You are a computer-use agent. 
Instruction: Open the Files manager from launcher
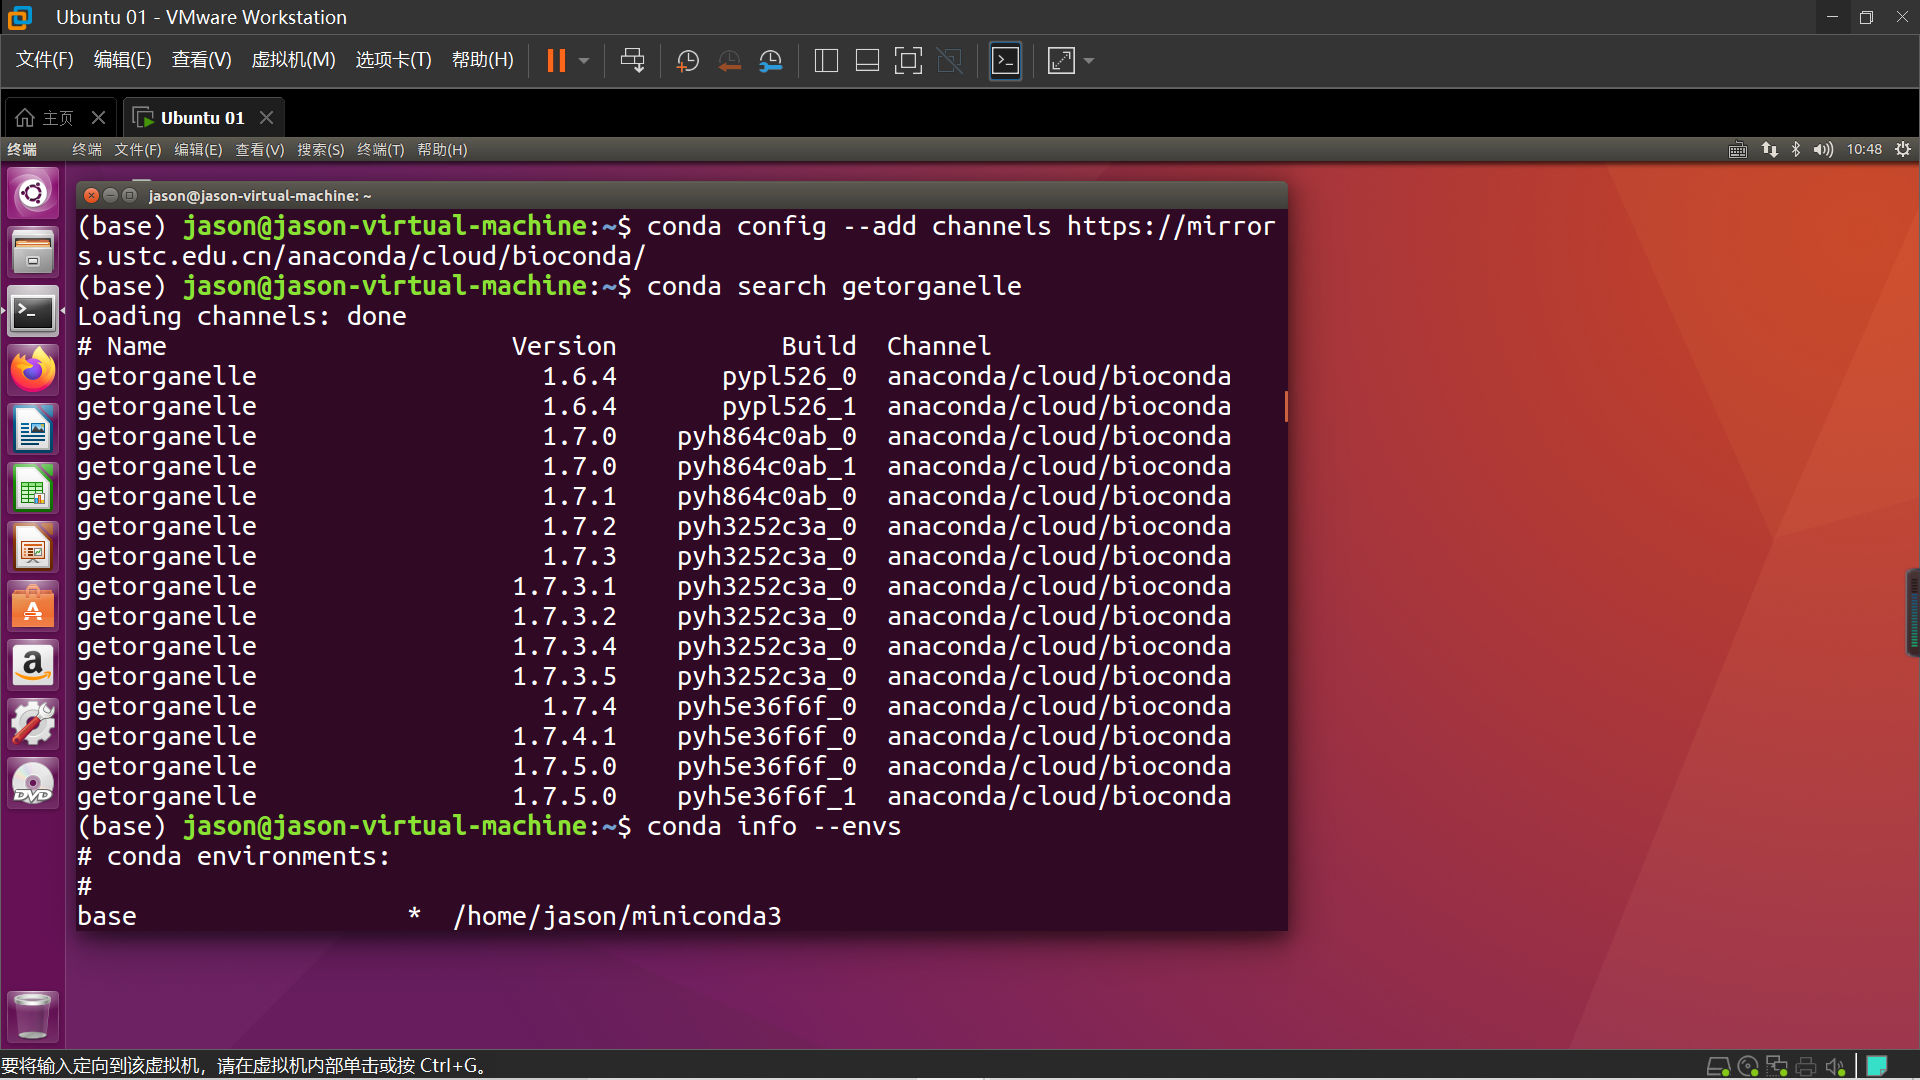tap(33, 252)
